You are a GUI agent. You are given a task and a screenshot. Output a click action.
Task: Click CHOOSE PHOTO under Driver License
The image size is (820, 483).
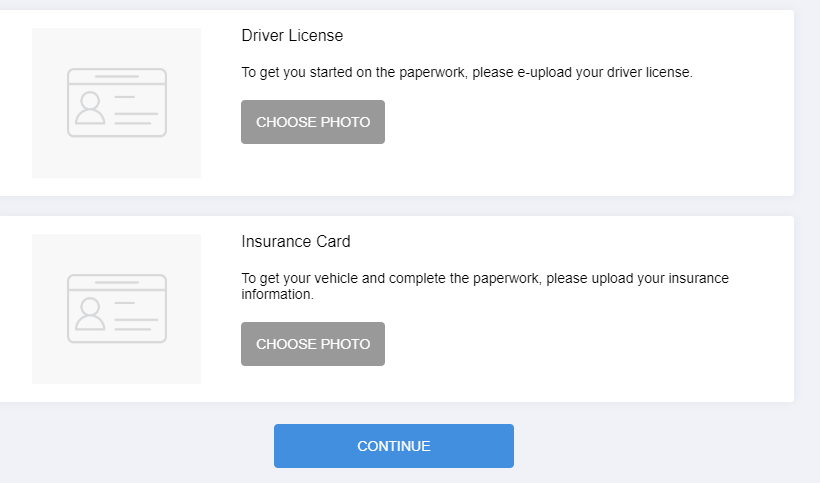313,122
